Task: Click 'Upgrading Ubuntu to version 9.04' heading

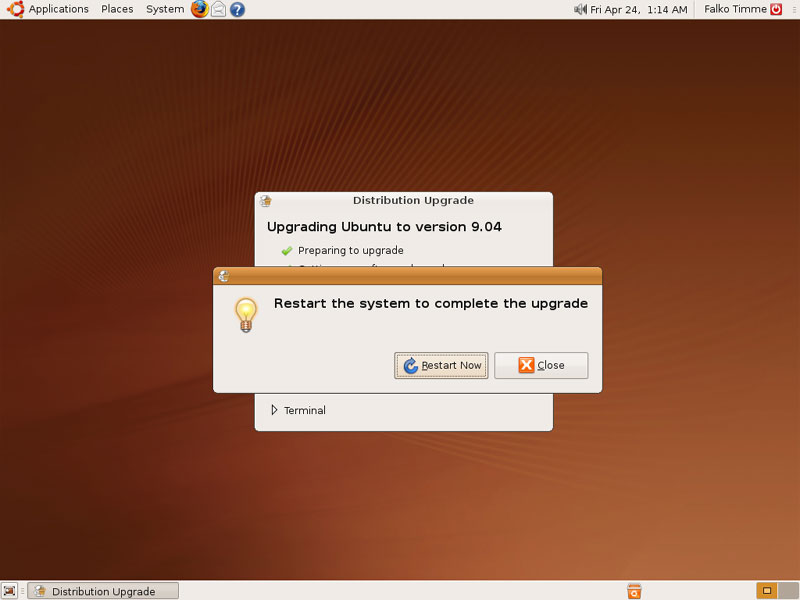Action: [x=384, y=227]
